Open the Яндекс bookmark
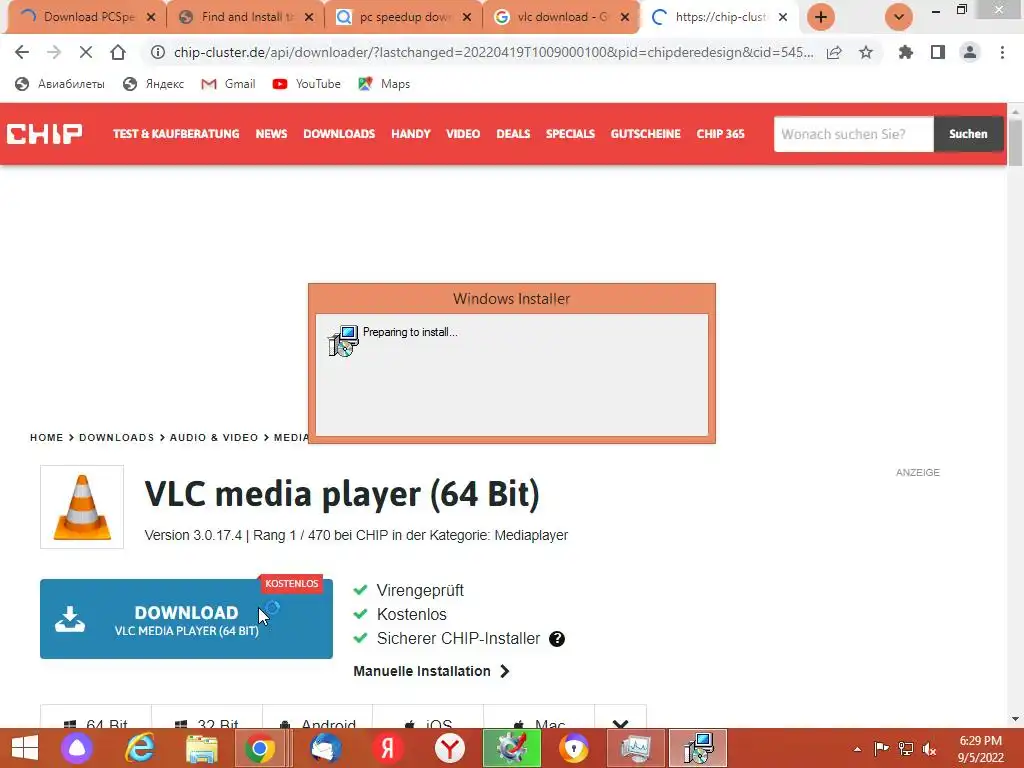 (154, 84)
